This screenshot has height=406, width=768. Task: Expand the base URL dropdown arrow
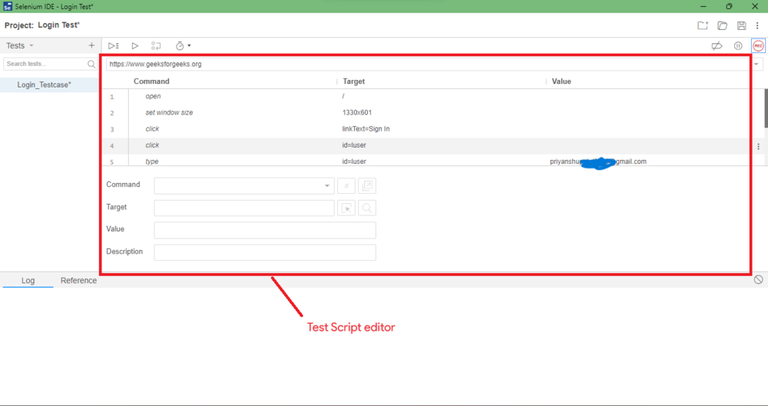(757, 64)
